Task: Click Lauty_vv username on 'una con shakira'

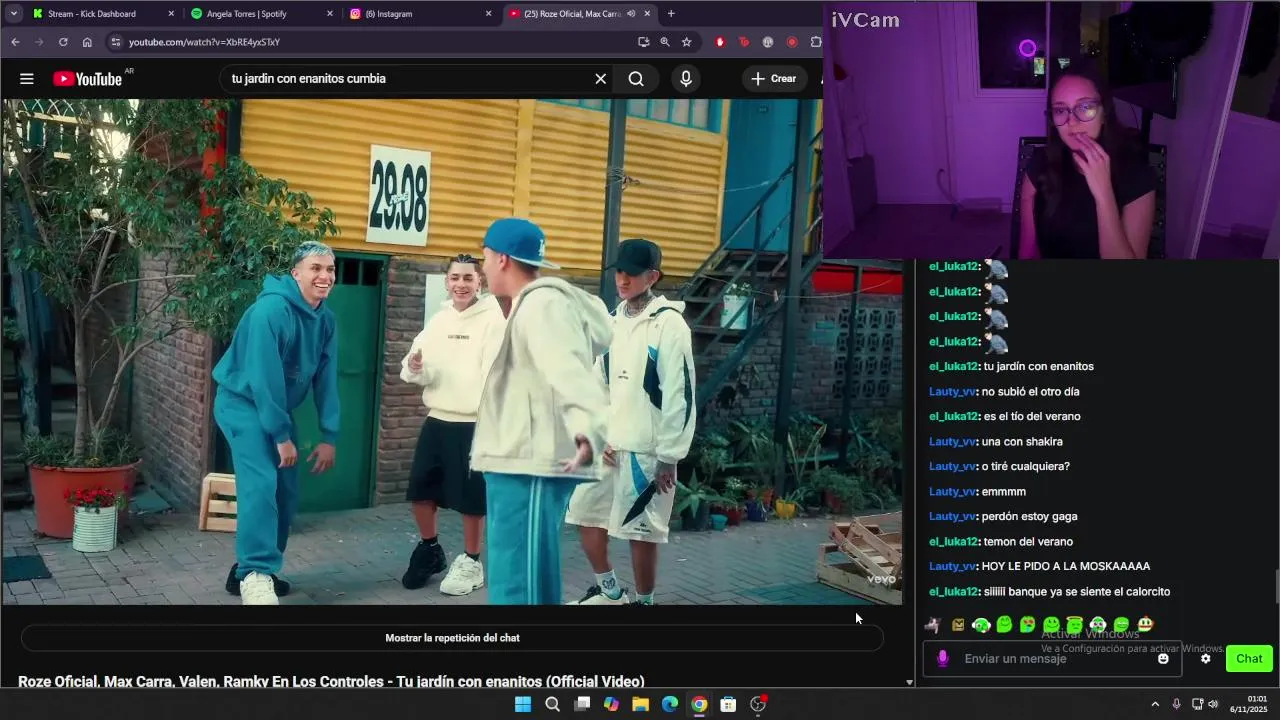Action: pyautogui.click(x=951, y=441)
